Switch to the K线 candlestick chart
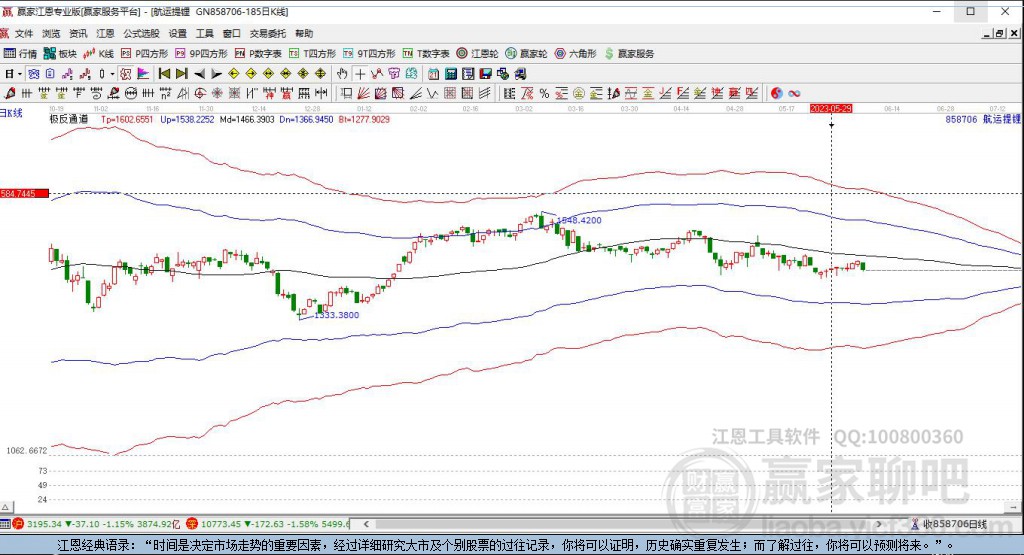The image size is (1024, 555). pyautogui.click(x=99, y=54)
